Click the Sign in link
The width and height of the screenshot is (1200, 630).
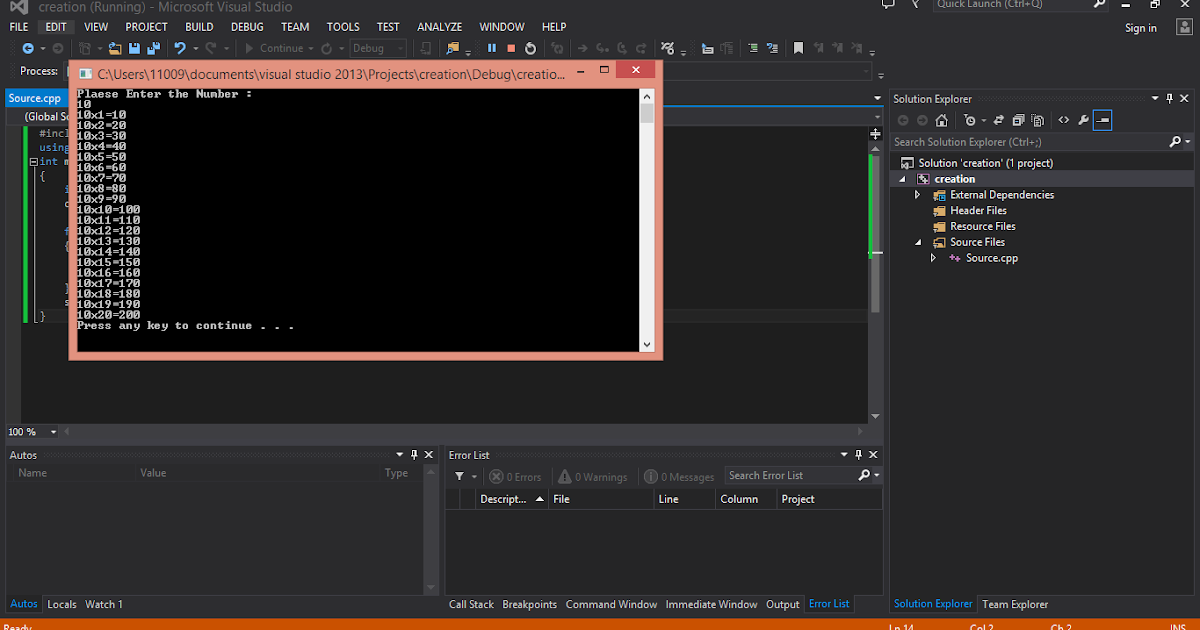coord(1141,28)
